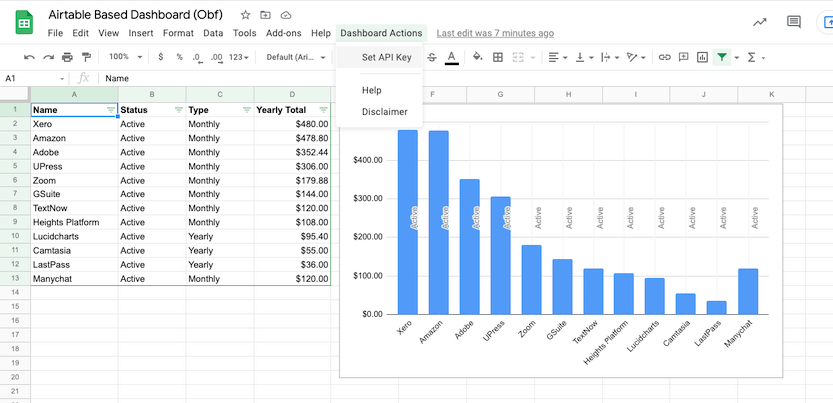Toggle strikethrough formatting
The image size is (833, 403).
432,57
